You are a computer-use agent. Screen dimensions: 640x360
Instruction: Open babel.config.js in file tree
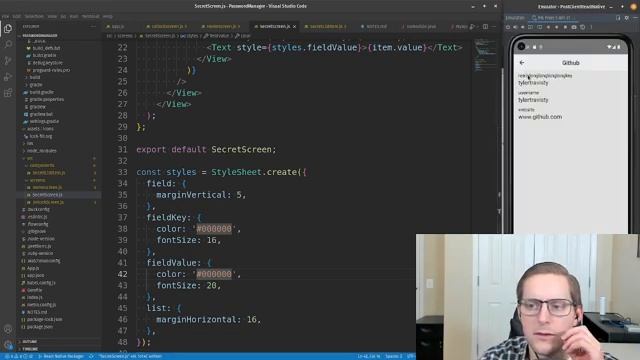pos(41,283)
